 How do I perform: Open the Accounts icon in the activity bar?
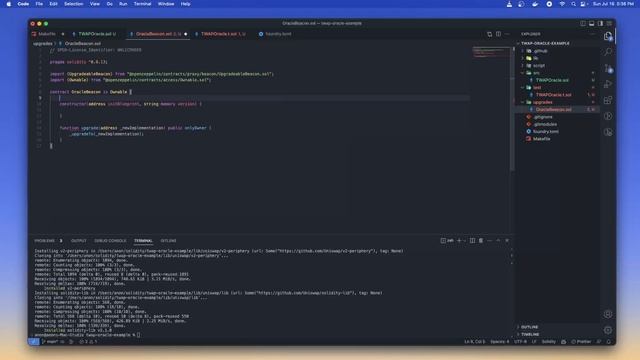[x=608, y=314]
